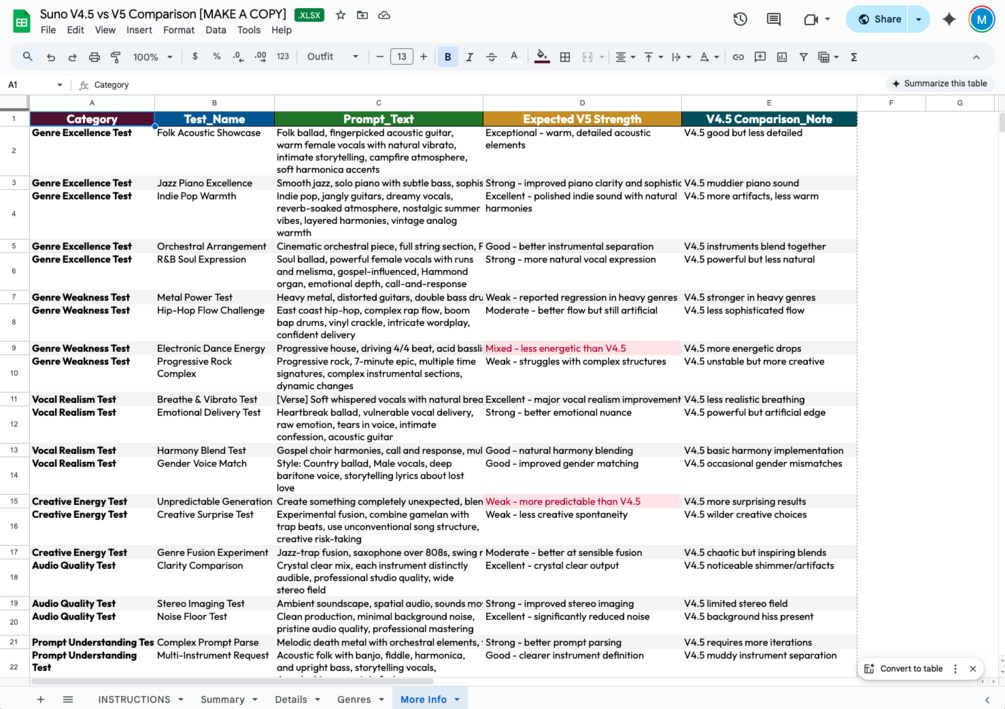This screenshot has height=709, width=1005.
Task: Undo the last action
Action: 51,57
